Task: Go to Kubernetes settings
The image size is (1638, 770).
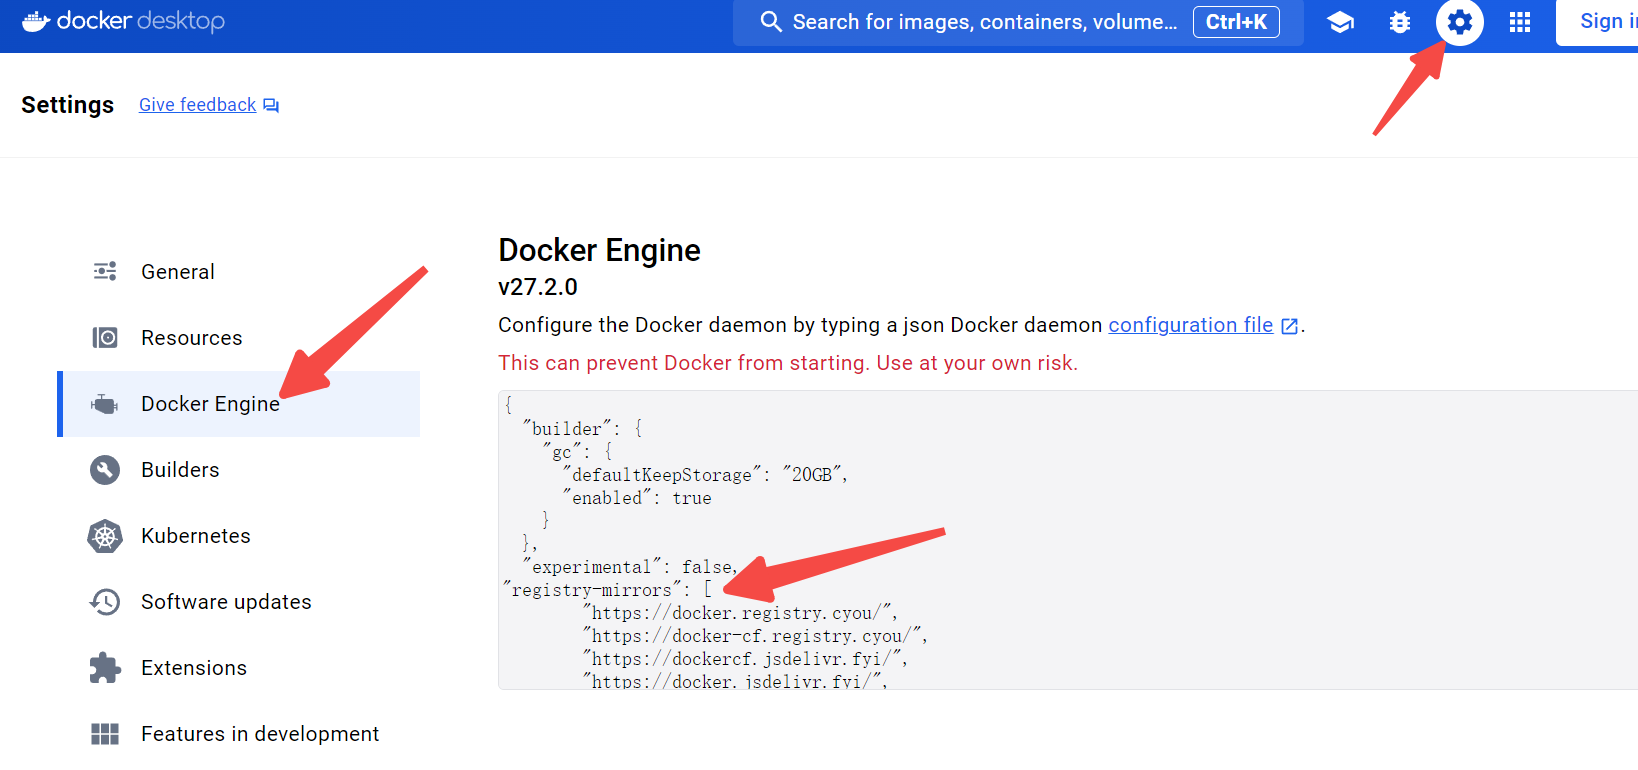Action: click(x=239, y=536)
